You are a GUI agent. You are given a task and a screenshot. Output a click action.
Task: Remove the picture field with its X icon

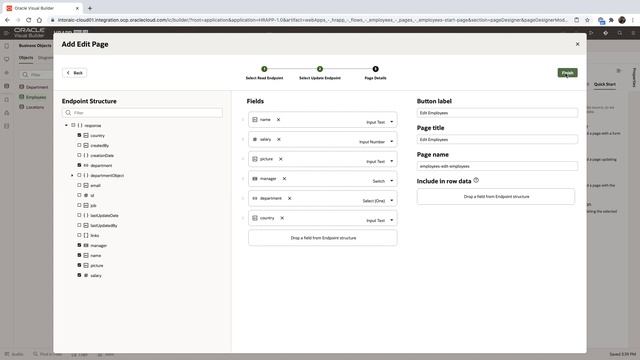[x=280, y=159]
